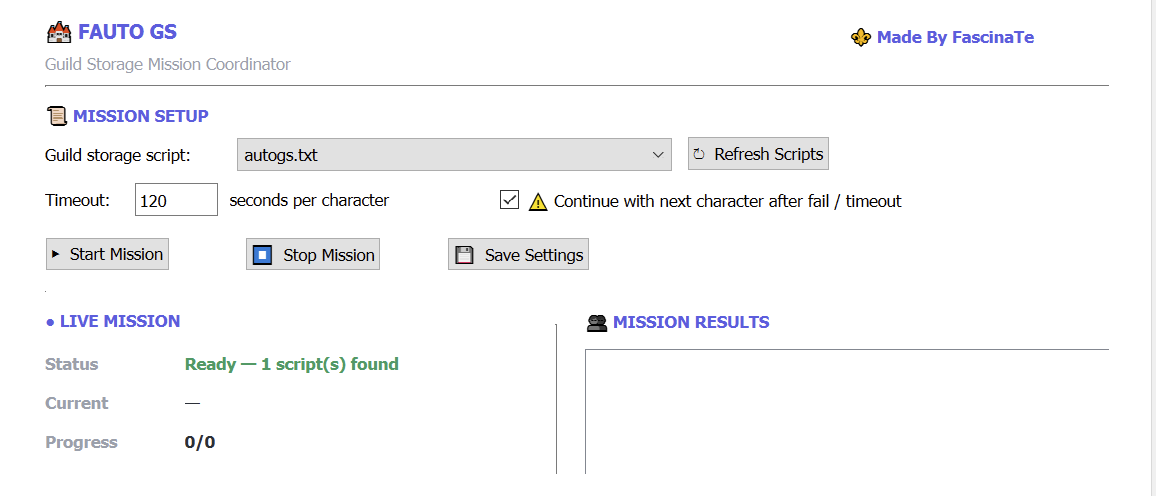The width and height of the screenshot is (1156, 496).
Task: Expand the autogs.txt dropdown arrow
Action: [x=658, y=155]
